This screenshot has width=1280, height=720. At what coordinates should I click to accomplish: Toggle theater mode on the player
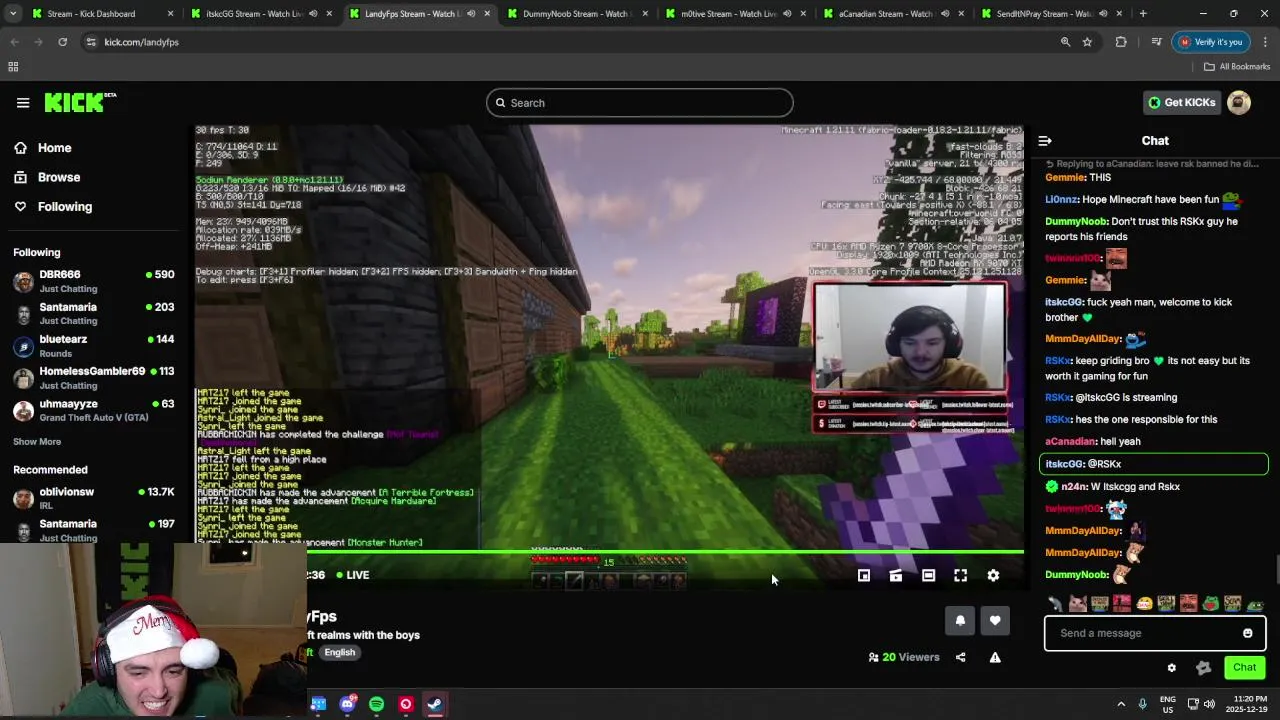pyautogui.click(x=928, y=575)
